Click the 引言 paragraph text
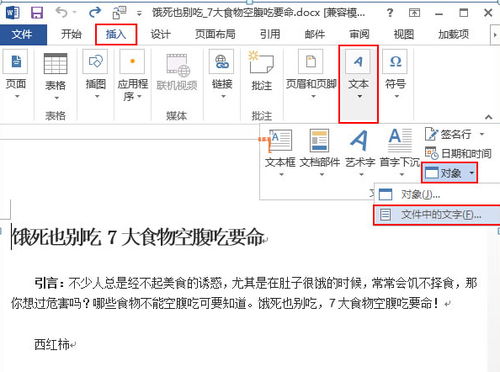 pyautogui.click(x=245, y=293)
